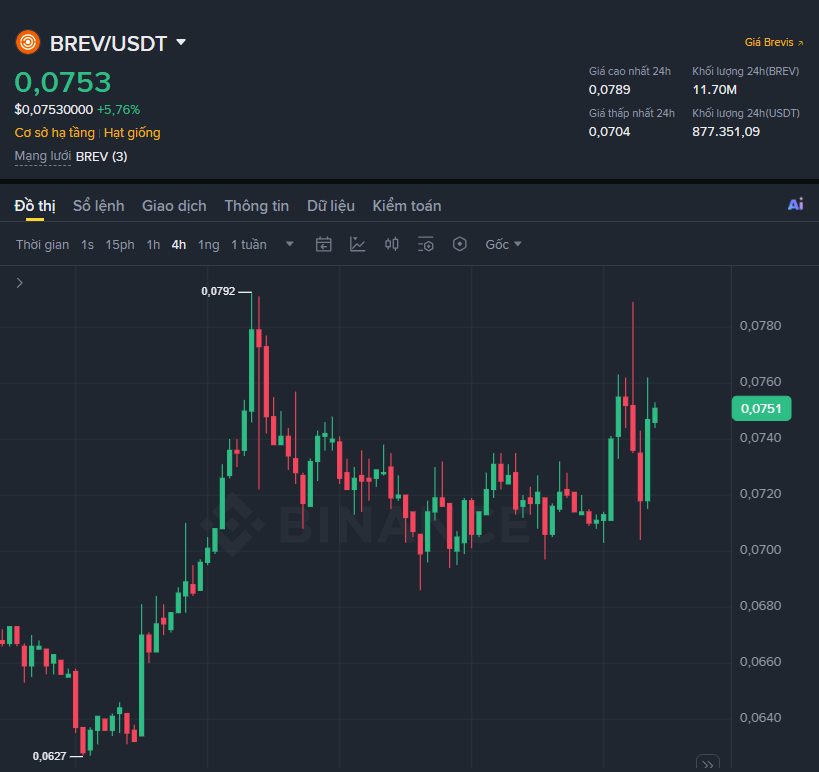819x772 pixels.
Task: Click the +5,76% change value
Action: pyautogui.click(x=119, y=110)
